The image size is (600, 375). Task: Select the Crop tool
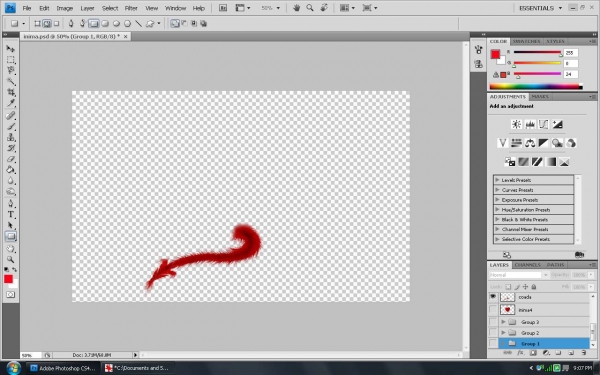(x=11, y=92)
